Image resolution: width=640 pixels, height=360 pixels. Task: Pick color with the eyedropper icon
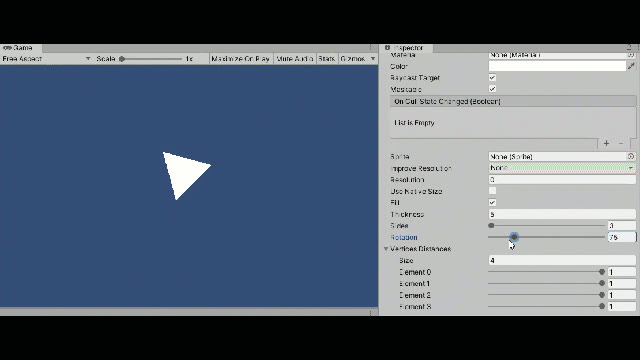[x=631, y=66]
